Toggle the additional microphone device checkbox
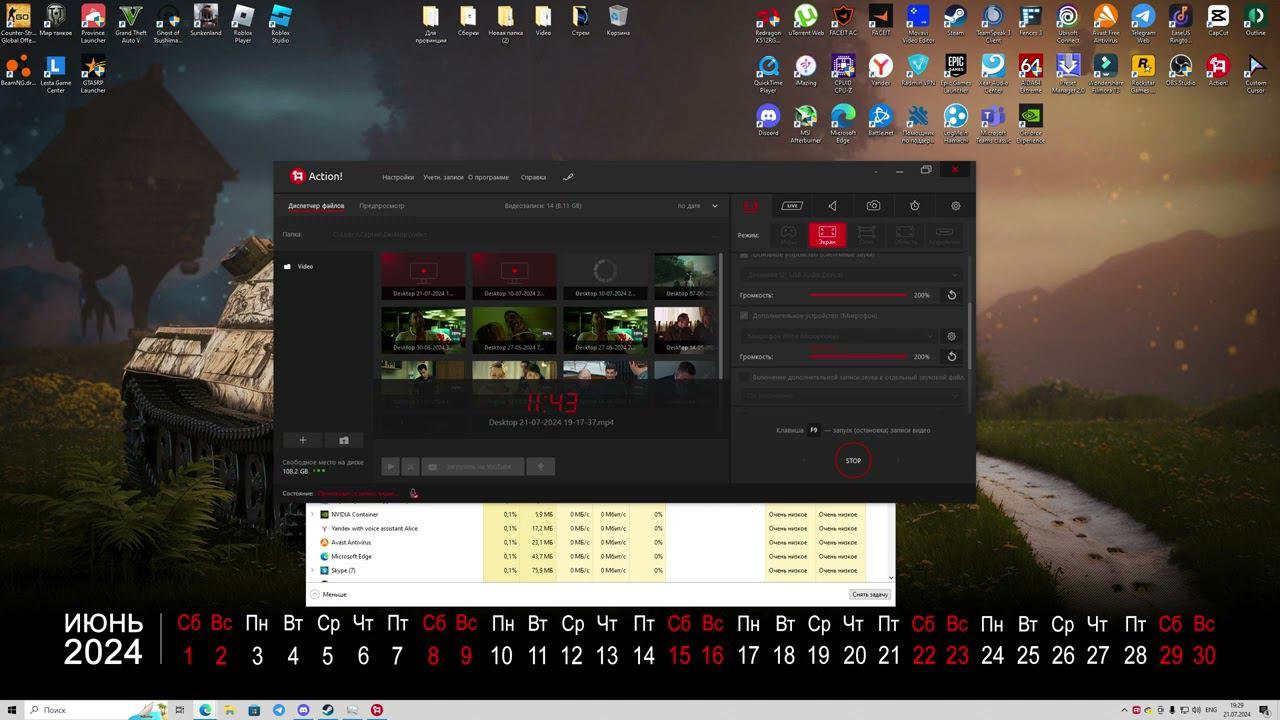Image resolution: width=1280 pixels, height=720 pixels. click(x=744, y=316)
